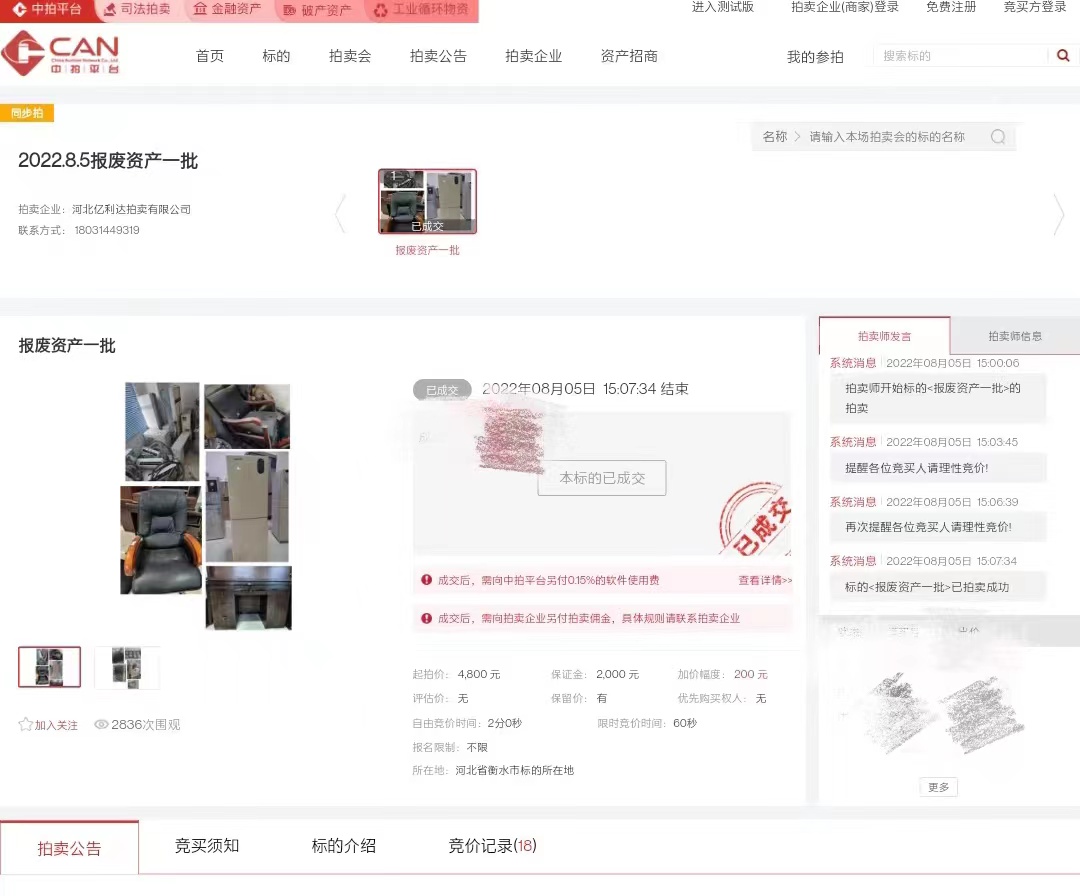Click the CAN logo in header
This screenshot has height=896, width=1080.
click(61, 54)
